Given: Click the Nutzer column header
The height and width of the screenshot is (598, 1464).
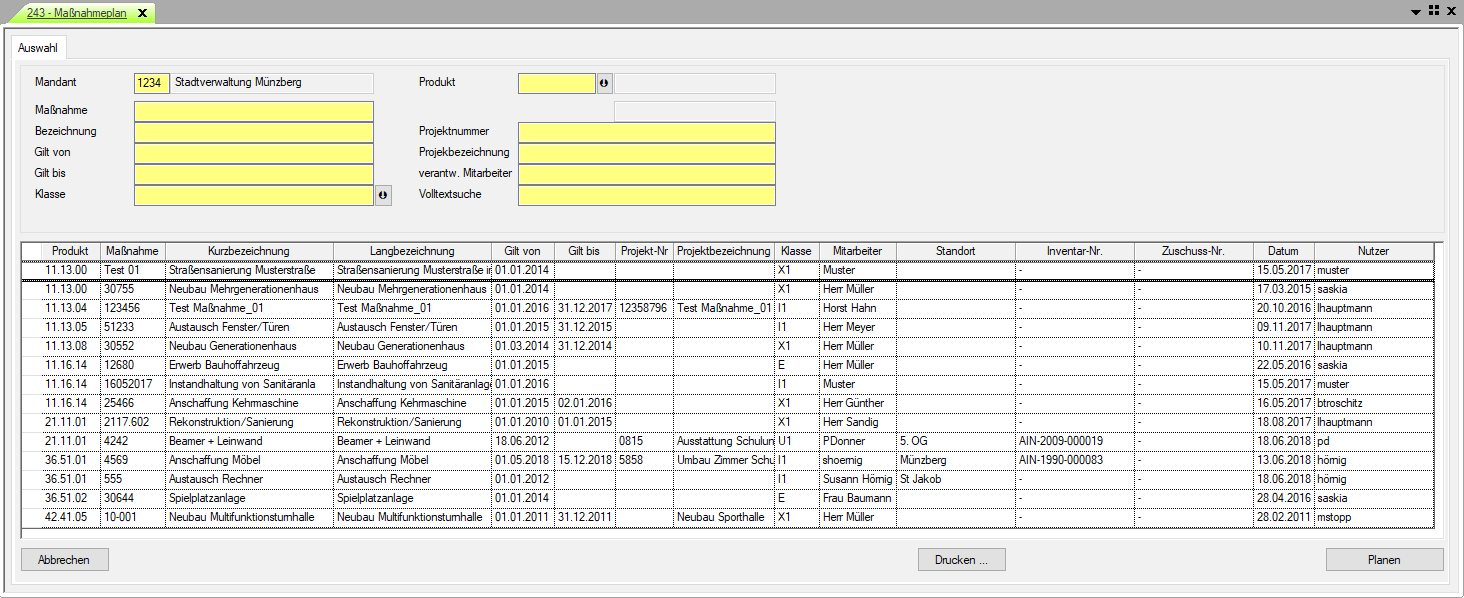Looking at the screenshot, I should (1373, 251).
